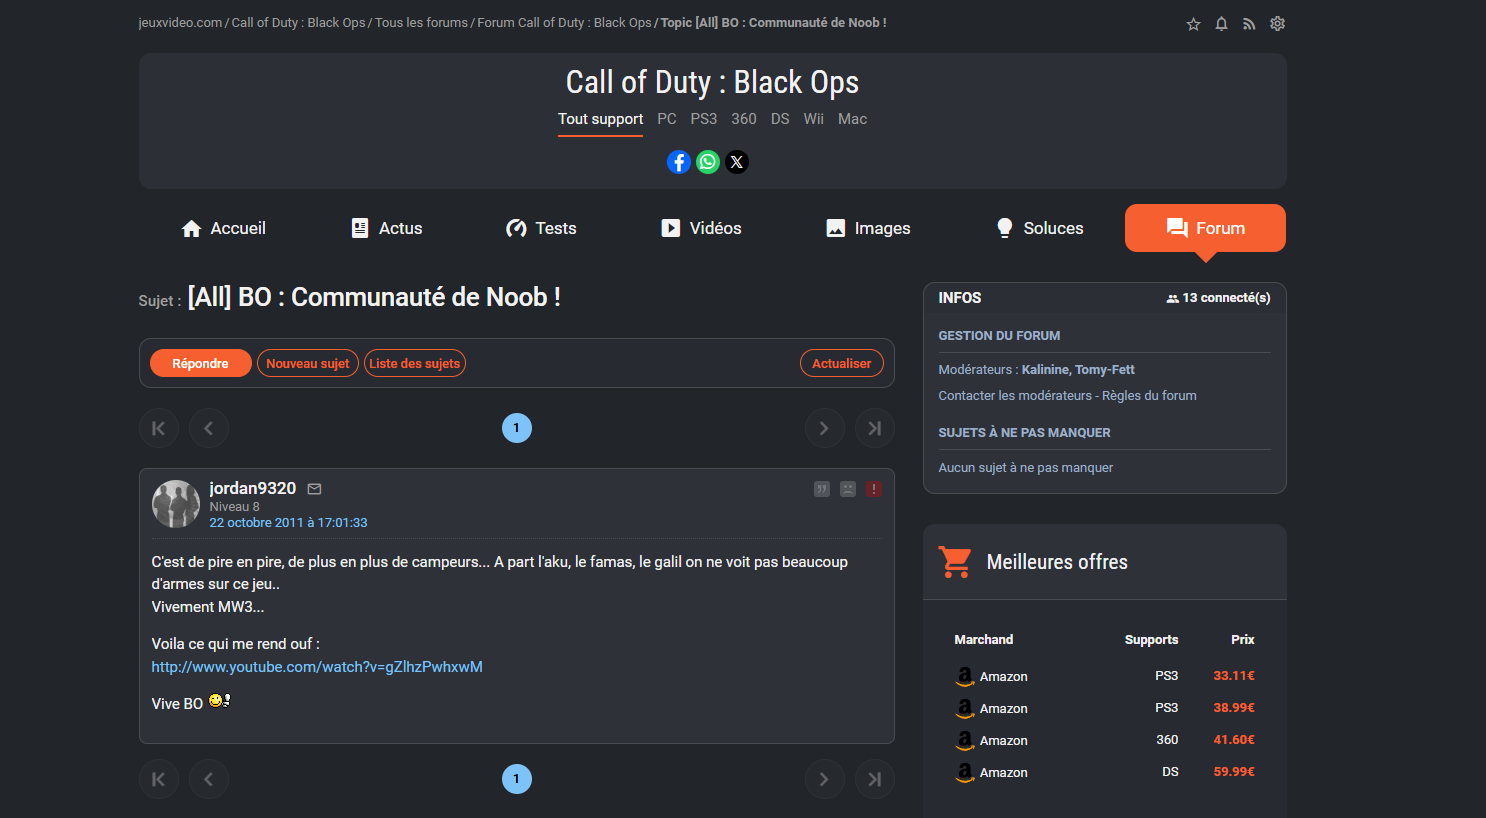Open the Tests section
This screenshot has height=818, width=1486.
tap(541, 228)
